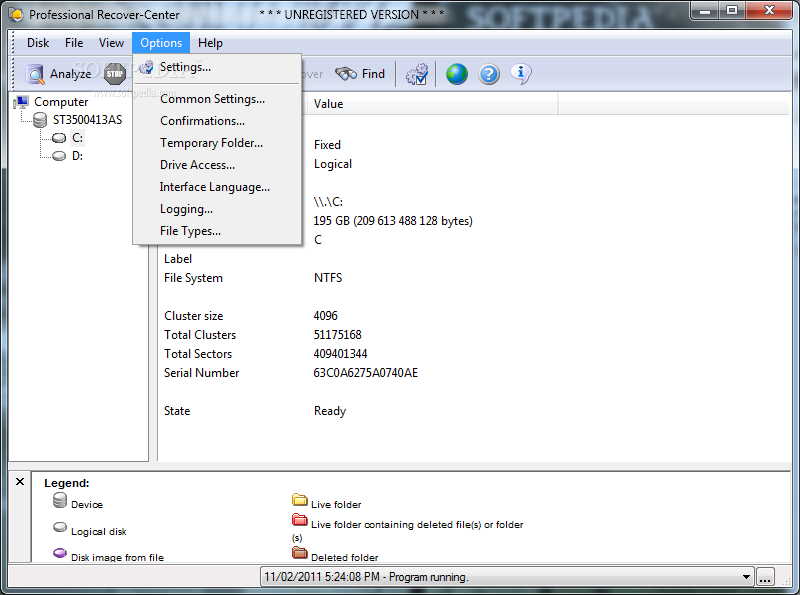The height and width of the screenshot is (595, 800).
Task: Select Drive Access... menu entry
Action: coord(217,165)
